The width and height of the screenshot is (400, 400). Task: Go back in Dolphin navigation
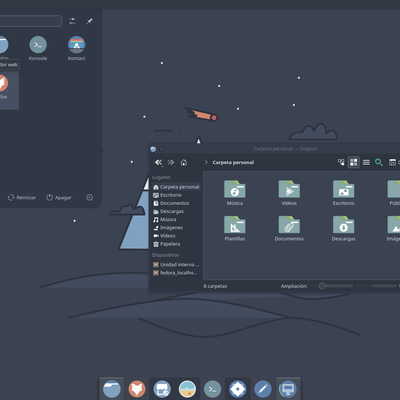tap(158, 162)
